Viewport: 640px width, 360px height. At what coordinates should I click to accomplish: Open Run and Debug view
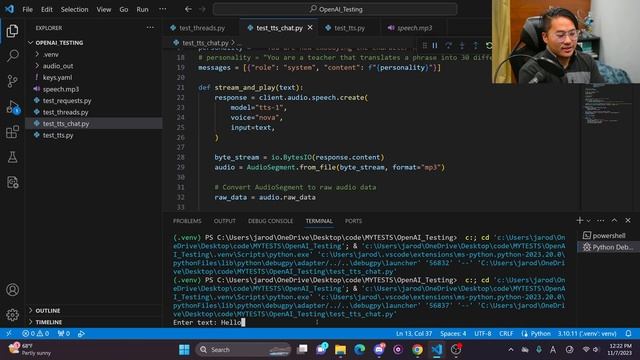coord(12,107)
